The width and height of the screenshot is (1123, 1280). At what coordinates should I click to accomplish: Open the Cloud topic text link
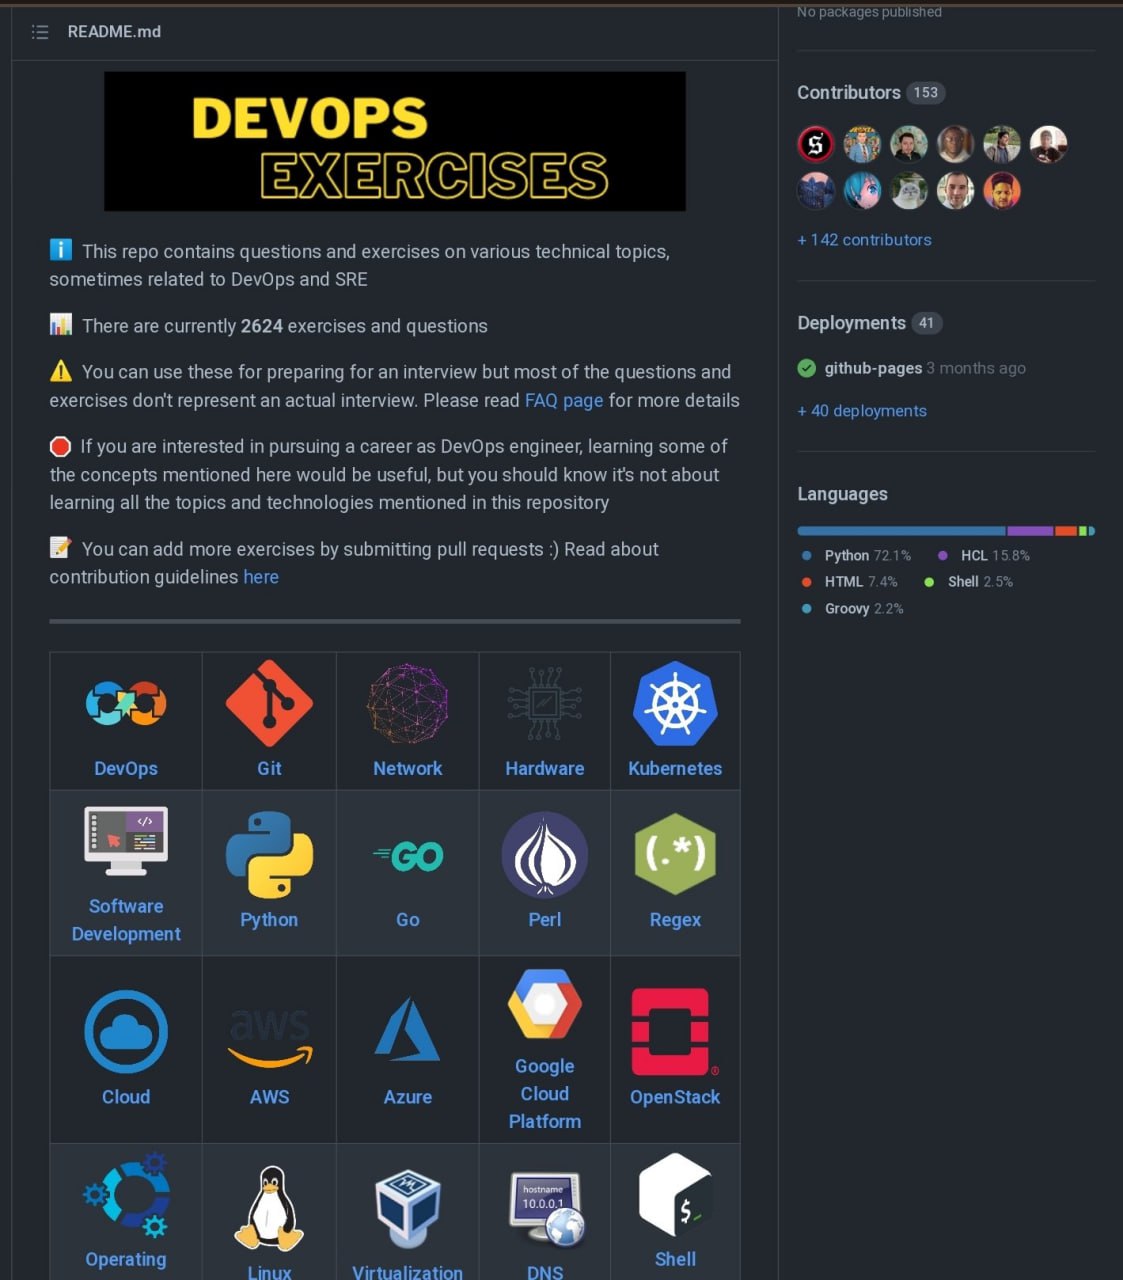pos(126,1097)
